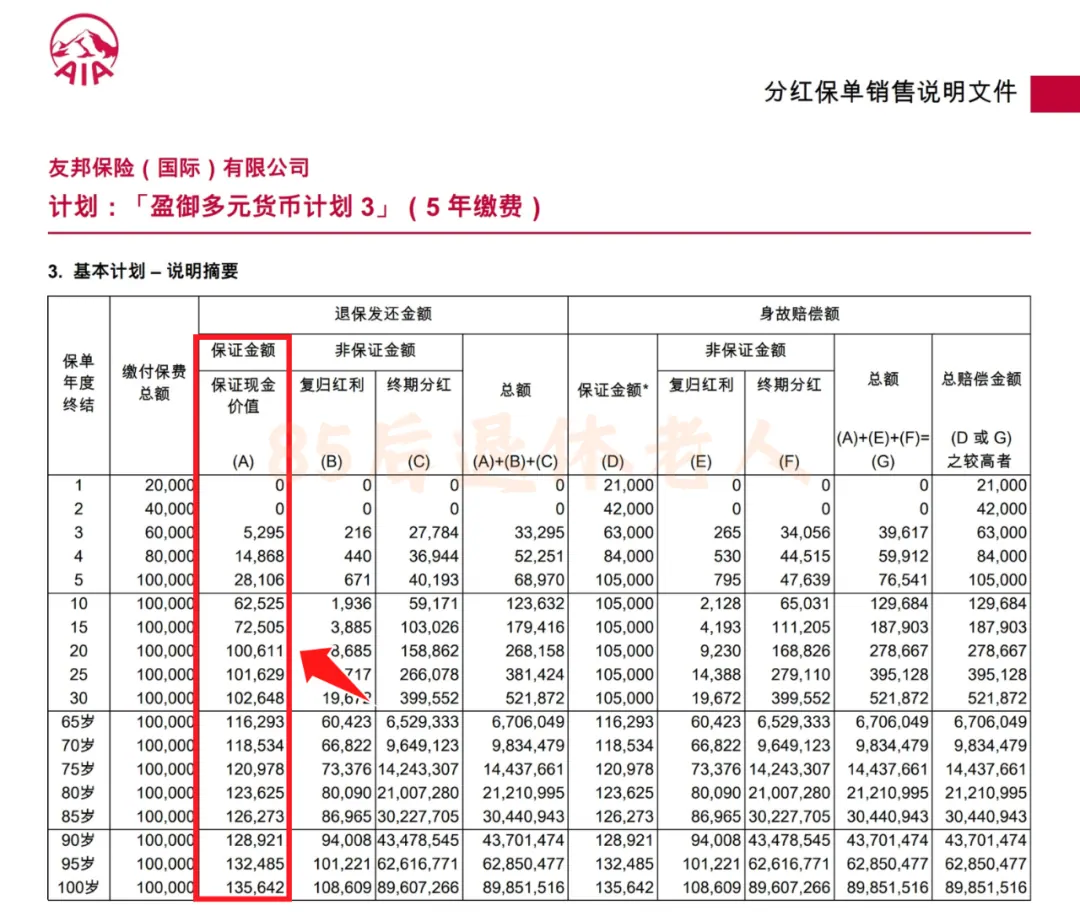Click the 缴付保费总额 column header
The width and height of the screenshot is (1080, 916).
[x=154, y=382]
